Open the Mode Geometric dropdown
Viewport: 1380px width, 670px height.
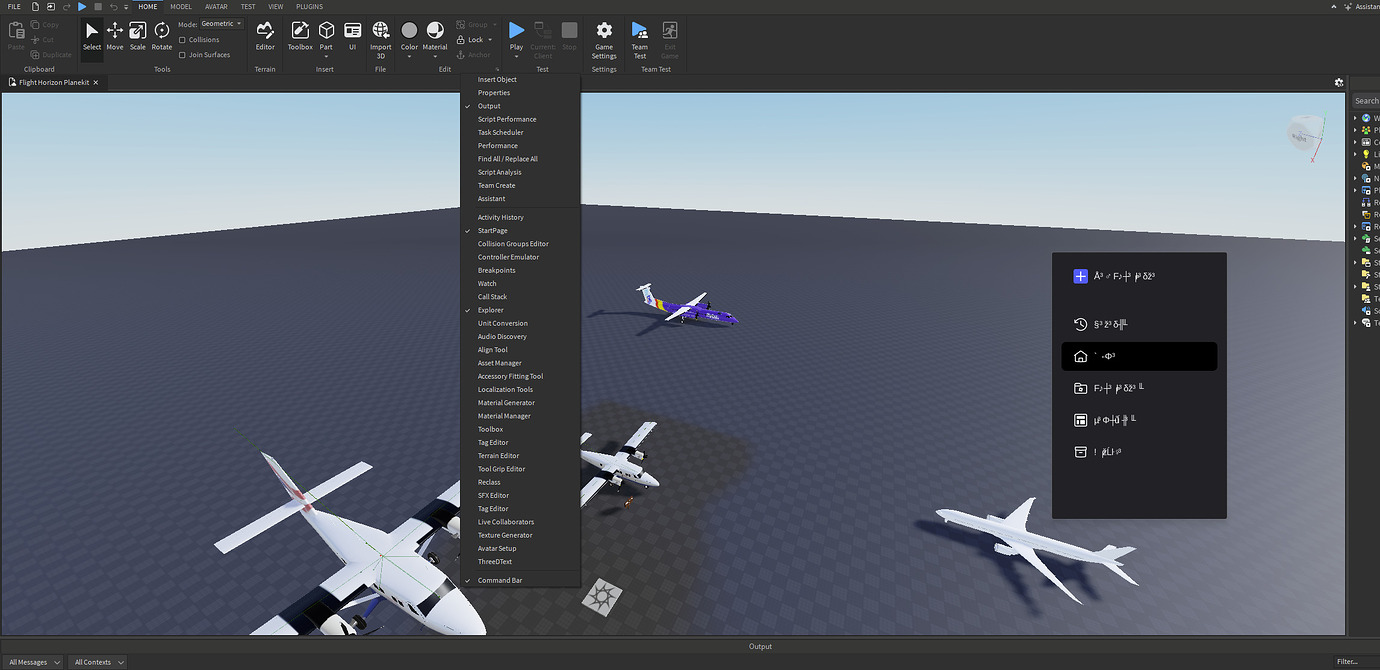220,23
